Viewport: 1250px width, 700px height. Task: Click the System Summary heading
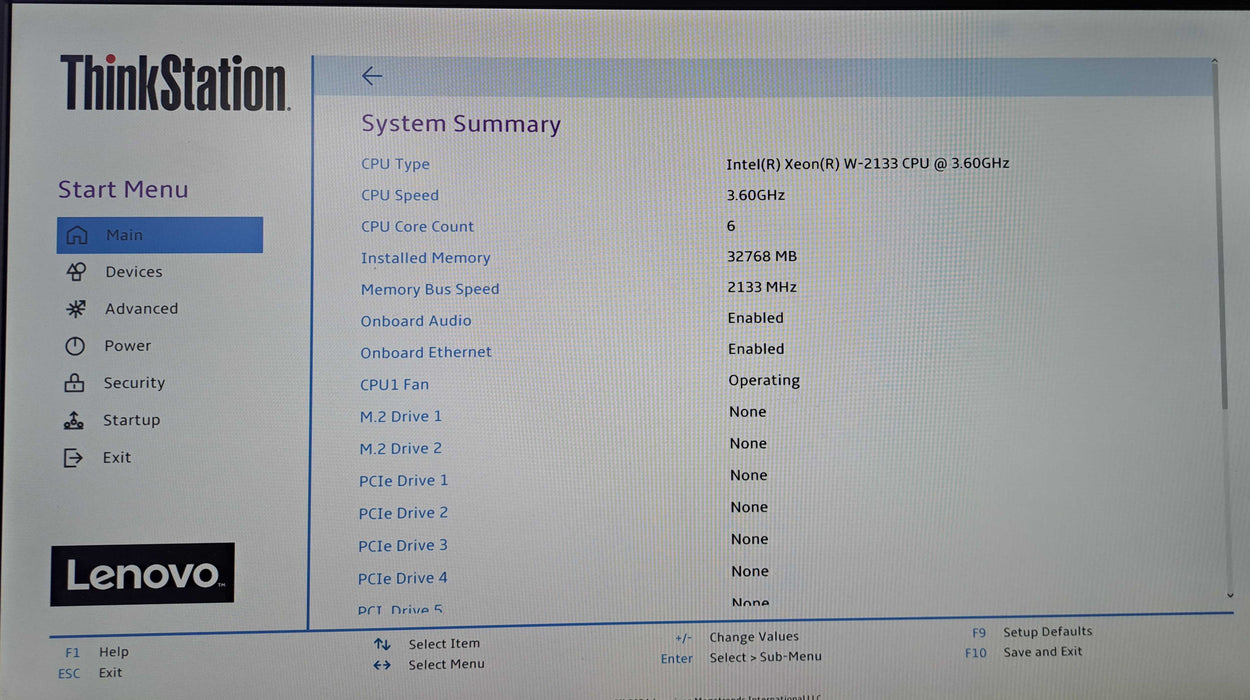pos(461,124)
